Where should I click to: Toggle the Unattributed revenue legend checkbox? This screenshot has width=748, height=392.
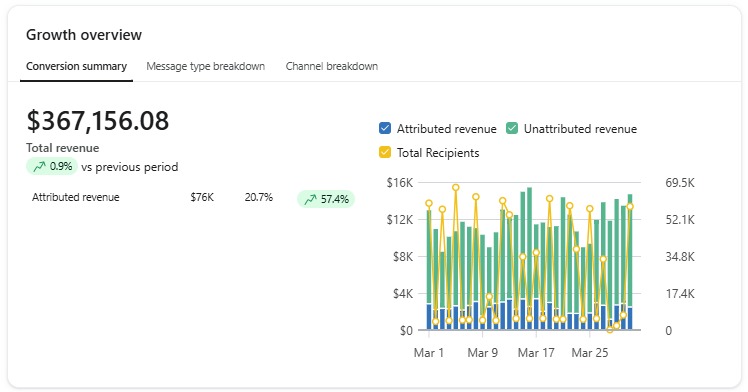tap(512, 128)
